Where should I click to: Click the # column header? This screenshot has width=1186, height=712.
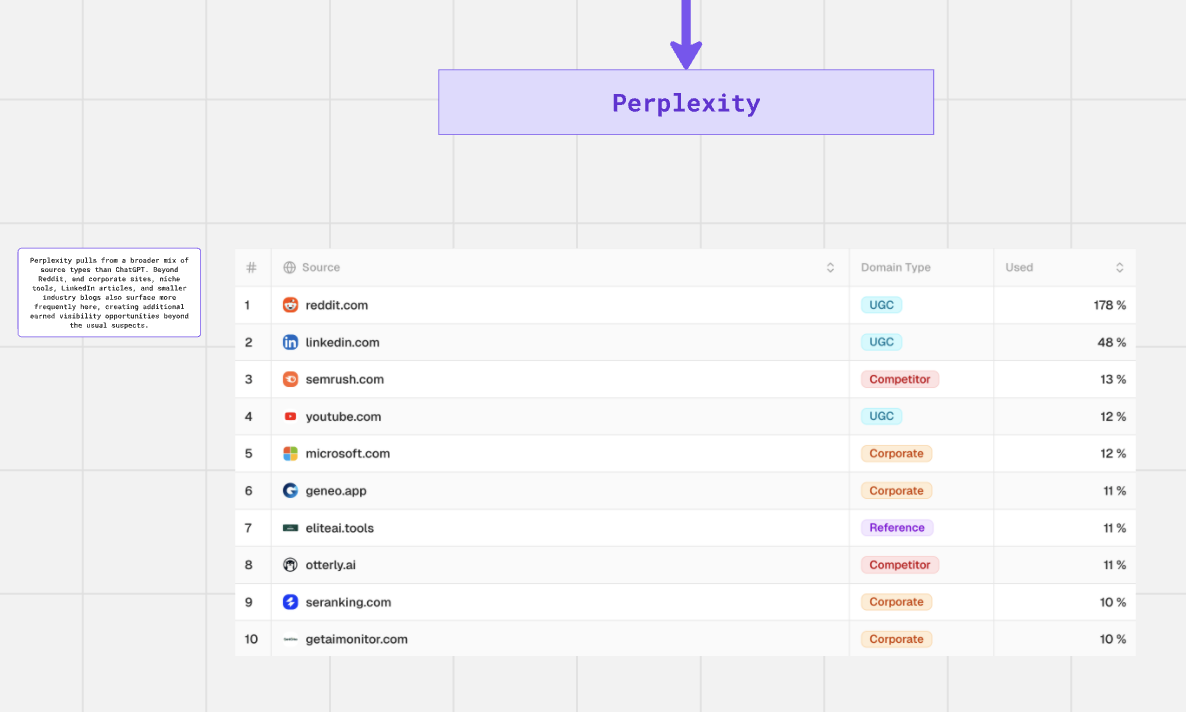(251, 268)
